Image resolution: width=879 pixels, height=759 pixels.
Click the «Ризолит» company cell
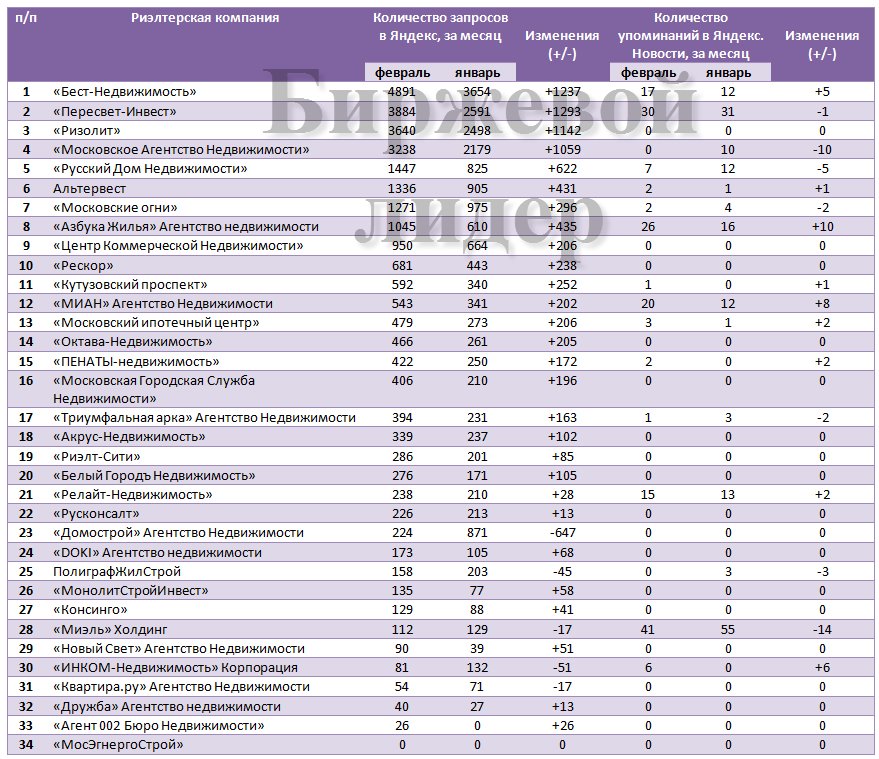click(86, 131)
